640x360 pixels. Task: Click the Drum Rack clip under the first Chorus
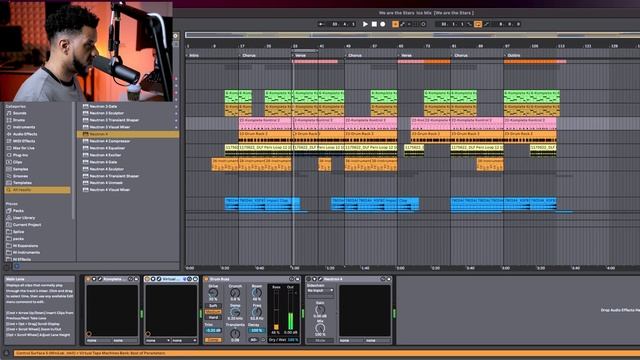coord(265,136)
